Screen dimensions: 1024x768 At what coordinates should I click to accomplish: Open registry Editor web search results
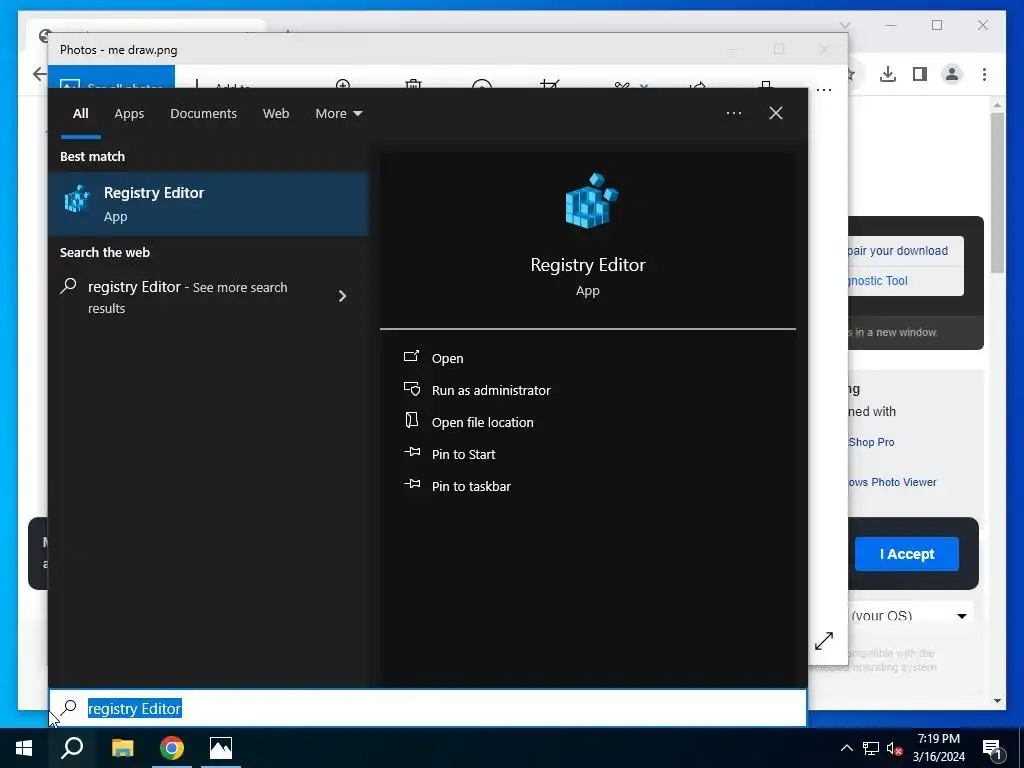[208, 296]
